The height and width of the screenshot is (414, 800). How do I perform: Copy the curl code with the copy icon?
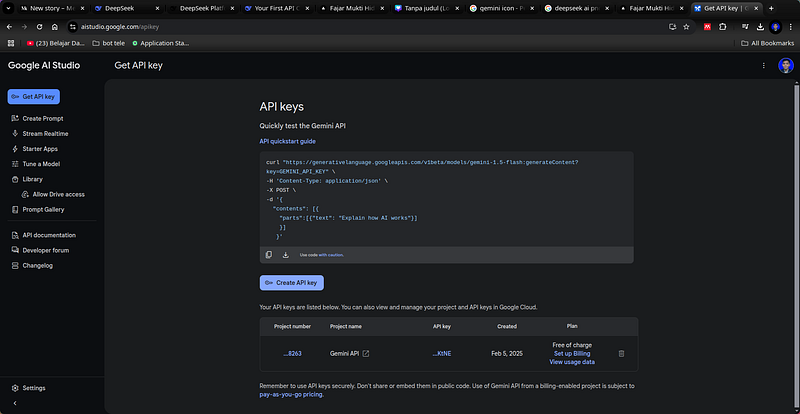[269, 255]
